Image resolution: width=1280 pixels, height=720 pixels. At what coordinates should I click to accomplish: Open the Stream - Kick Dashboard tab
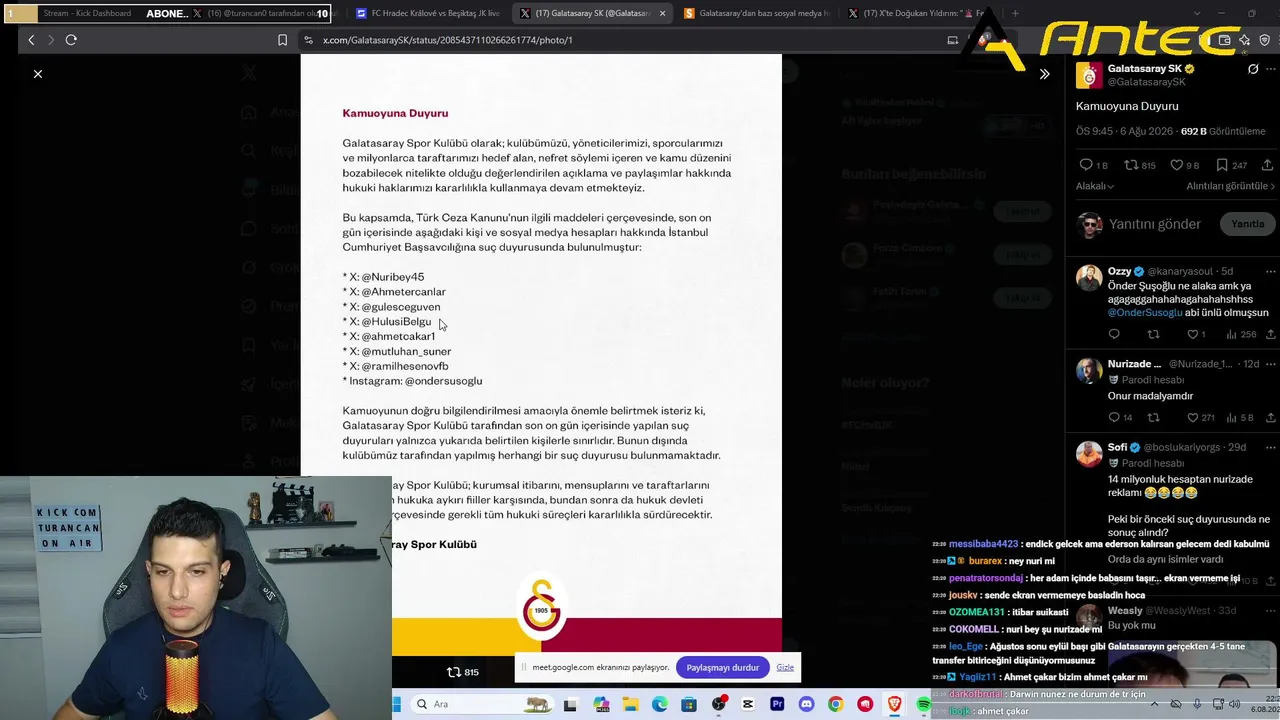(x=87, y=13)
